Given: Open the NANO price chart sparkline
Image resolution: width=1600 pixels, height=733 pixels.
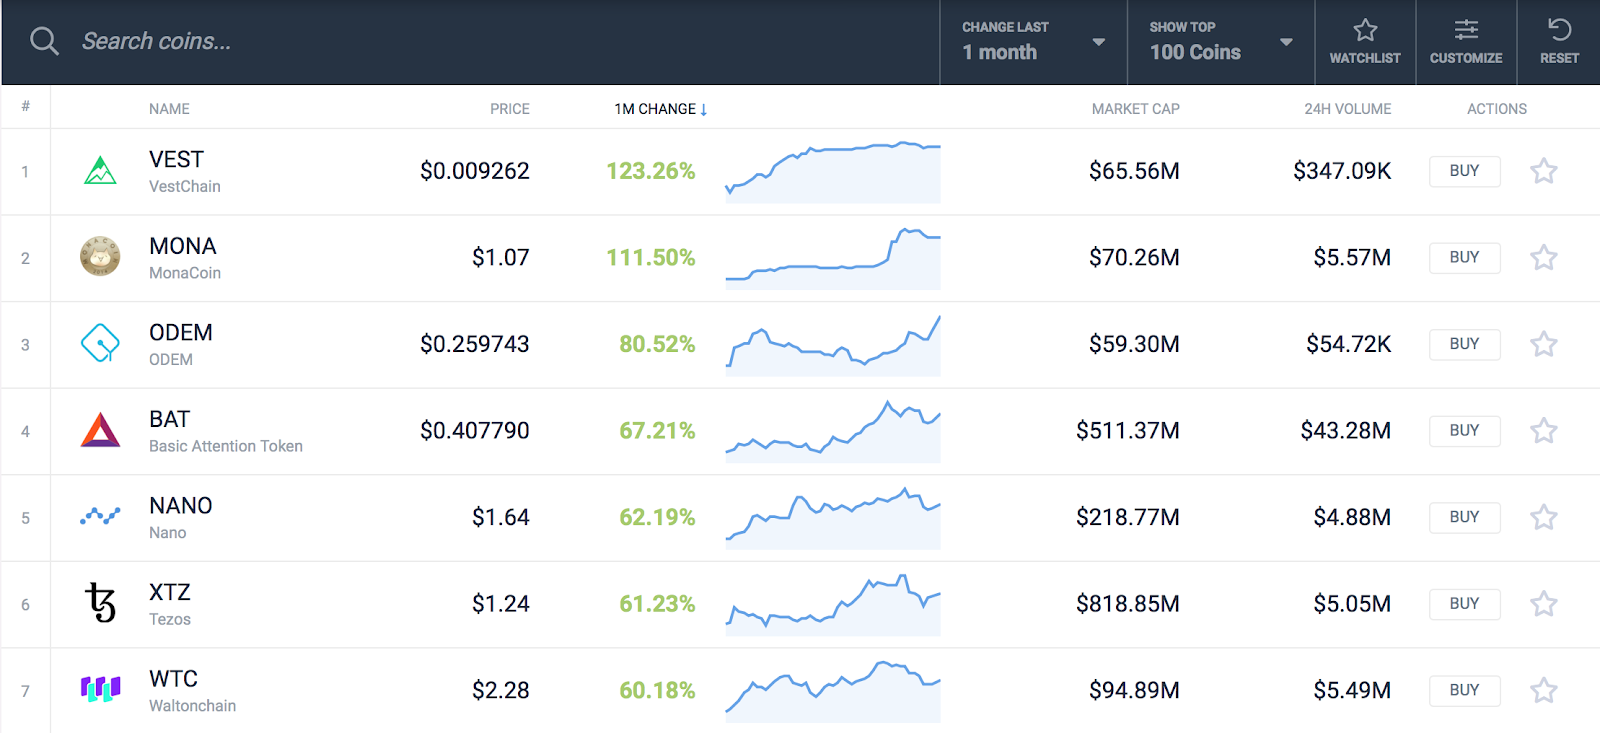Looking at the screenshot, I should [x=833, y=518].
